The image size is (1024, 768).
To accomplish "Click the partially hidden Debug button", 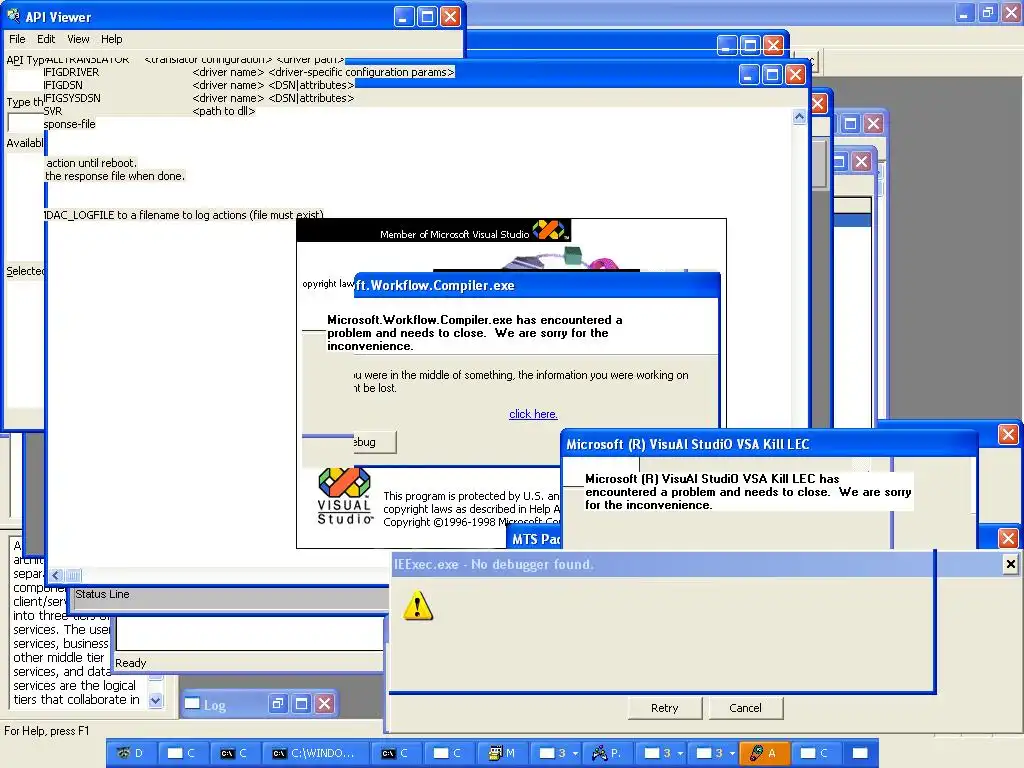I will click(374, 442).
